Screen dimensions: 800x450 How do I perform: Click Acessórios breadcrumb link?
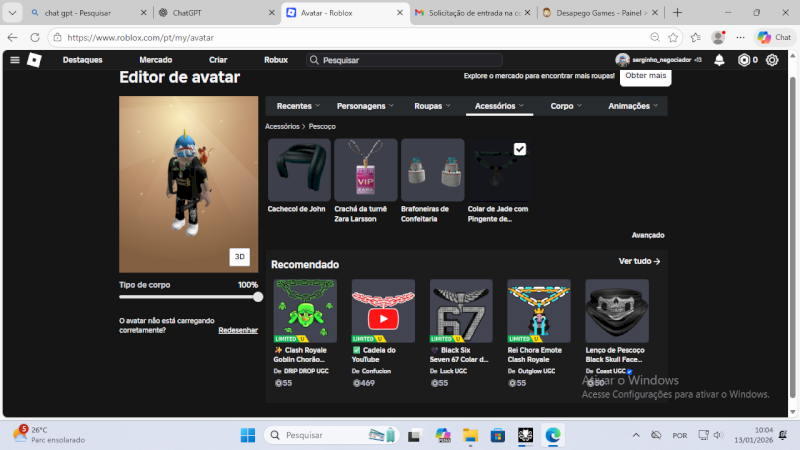(282, 127)
